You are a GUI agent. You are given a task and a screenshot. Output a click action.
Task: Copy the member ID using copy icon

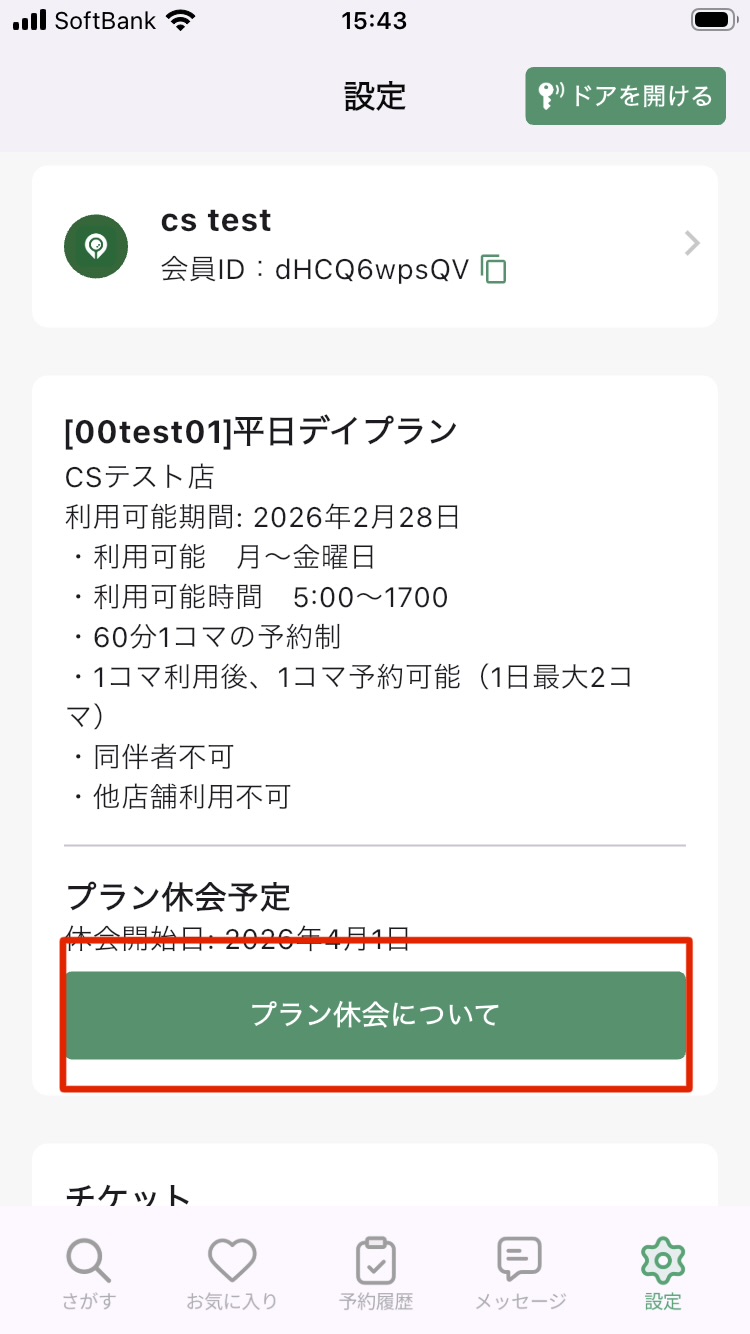pos(494,269)
